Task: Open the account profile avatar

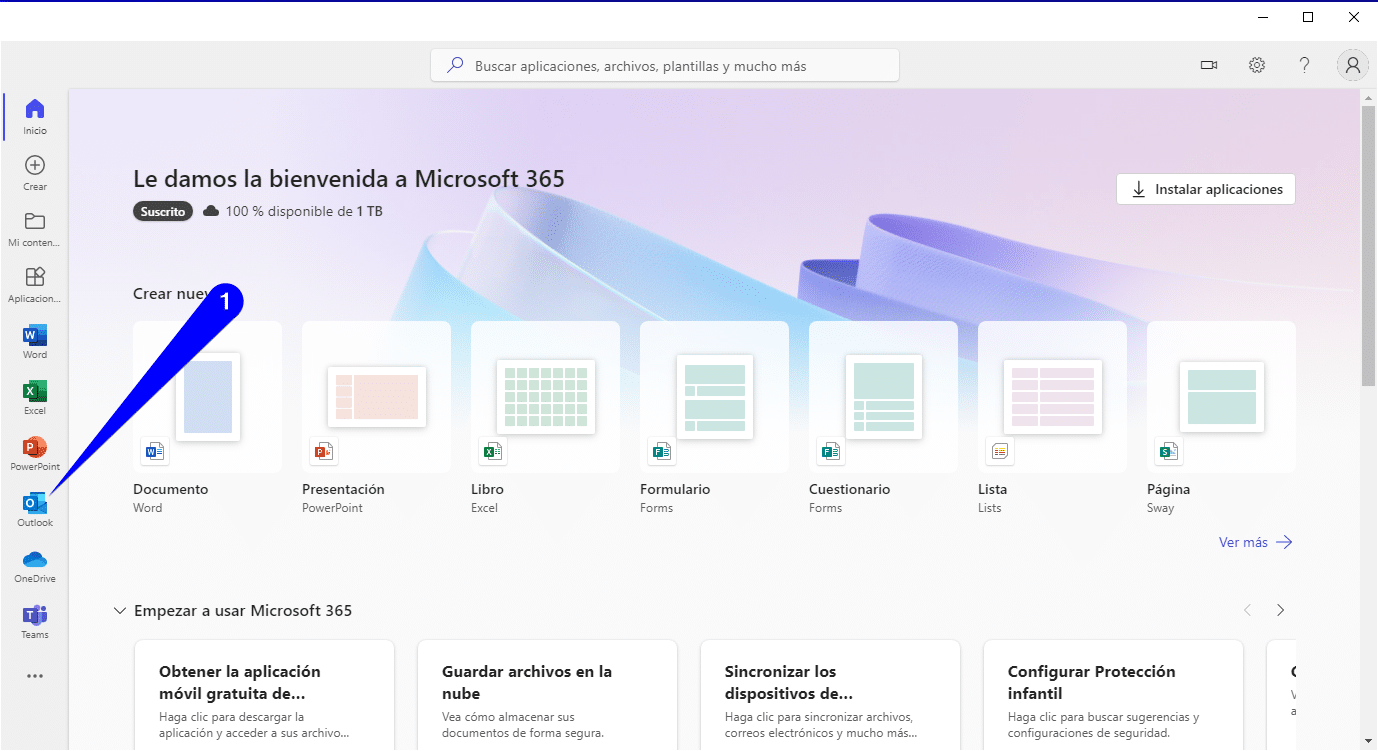Action: [1352, 65]
